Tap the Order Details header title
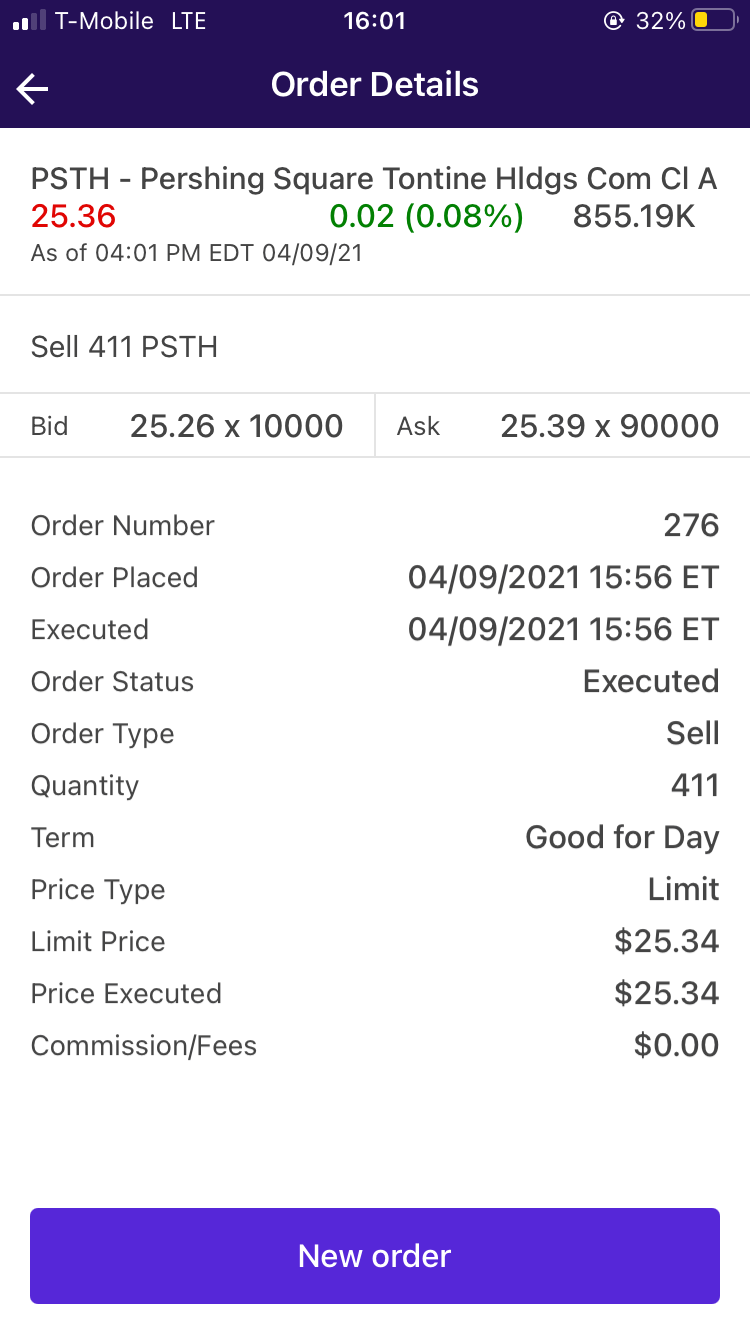This screenshot has height=1334, width=750. click(374, 85)
